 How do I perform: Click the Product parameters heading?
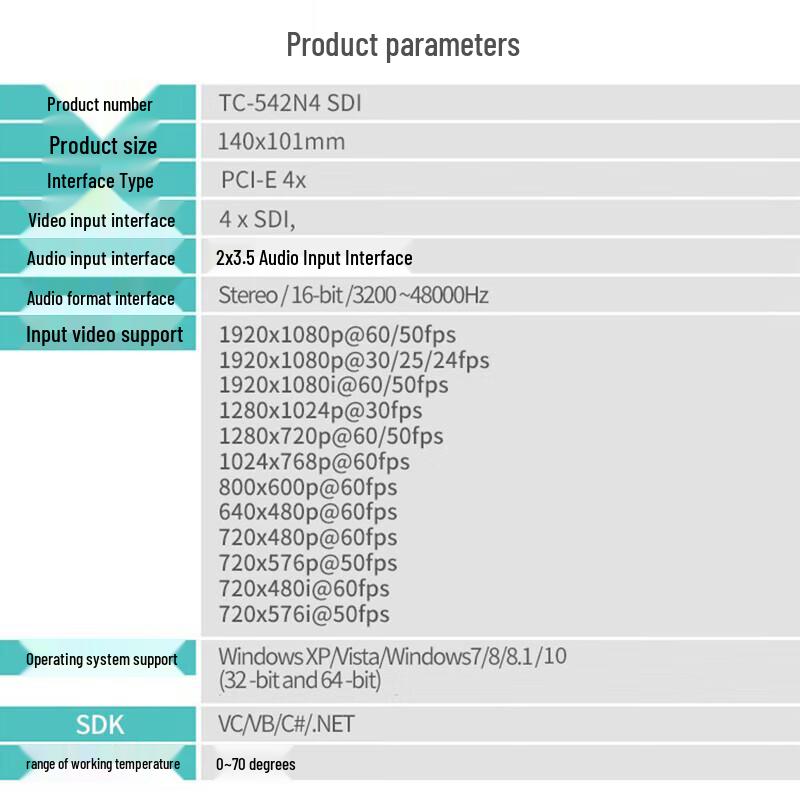403,45
